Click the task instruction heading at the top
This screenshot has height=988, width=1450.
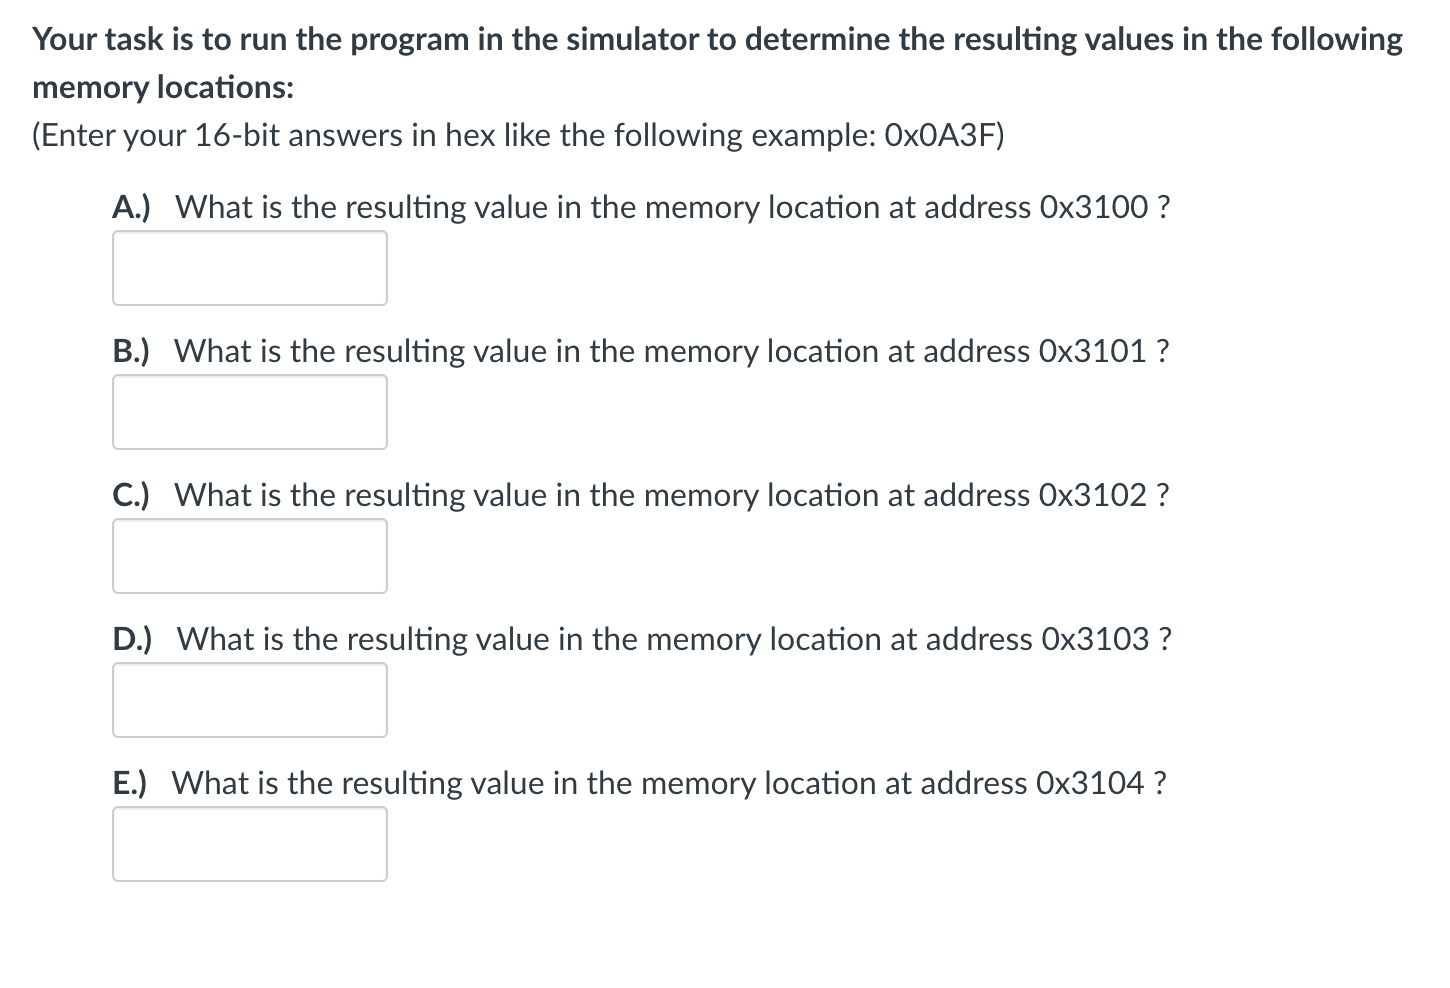click(716, 39)
